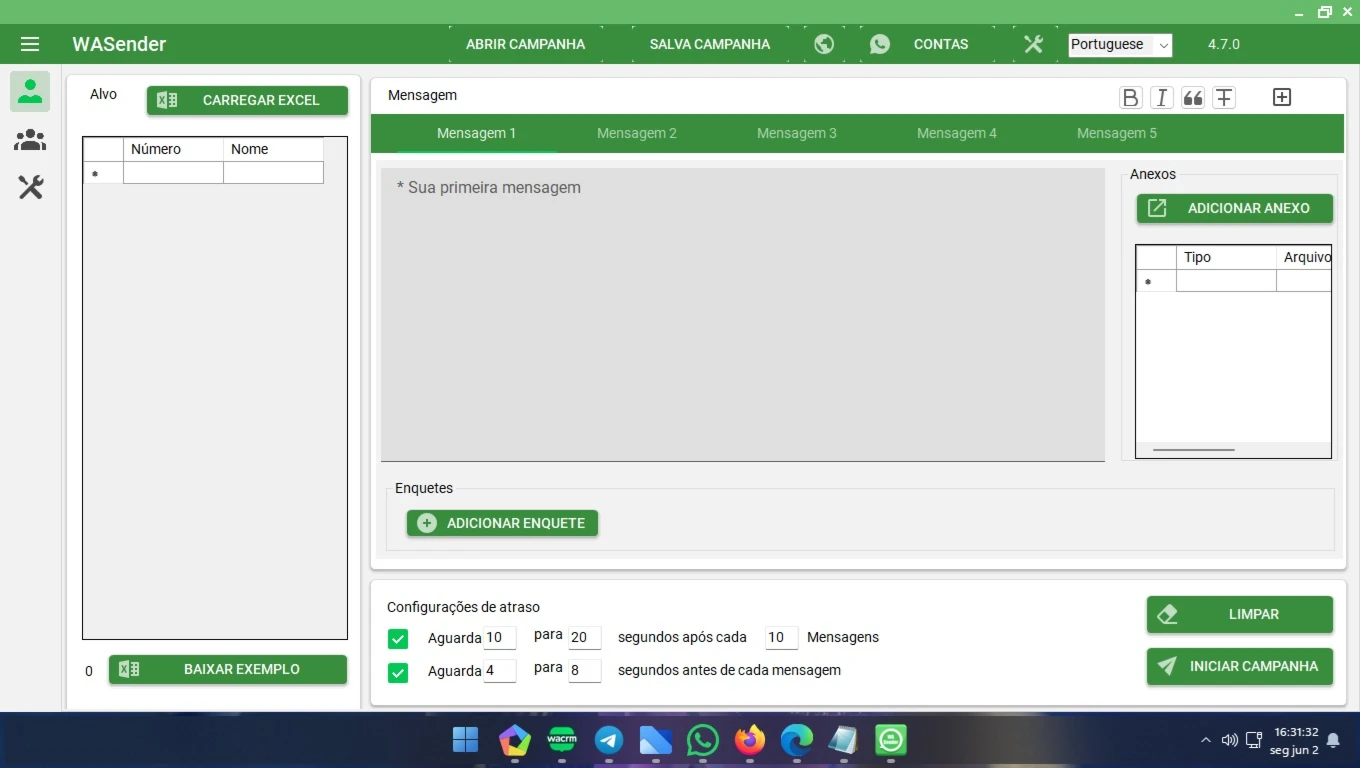Open notification bell in system tray

(1333, 740)
